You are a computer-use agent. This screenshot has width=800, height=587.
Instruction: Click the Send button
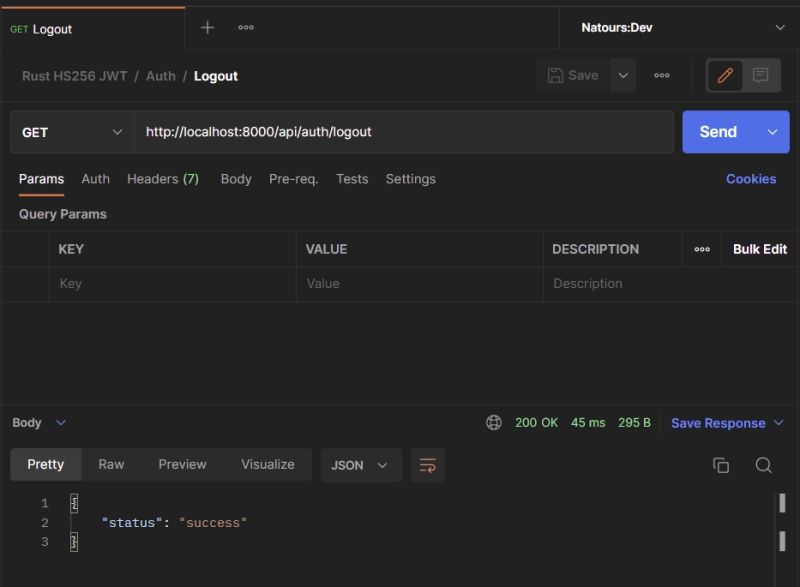717,131
